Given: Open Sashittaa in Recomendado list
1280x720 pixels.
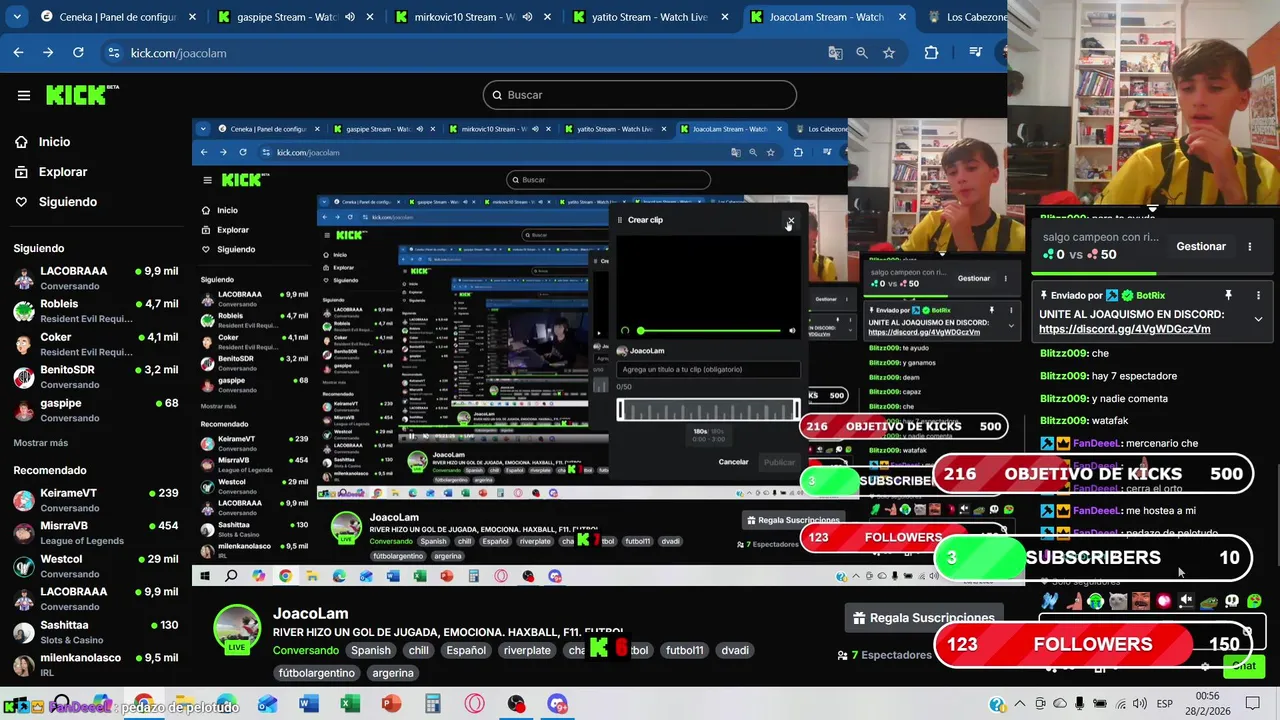Looking at the screenshot, I should [x=95, y=632].
